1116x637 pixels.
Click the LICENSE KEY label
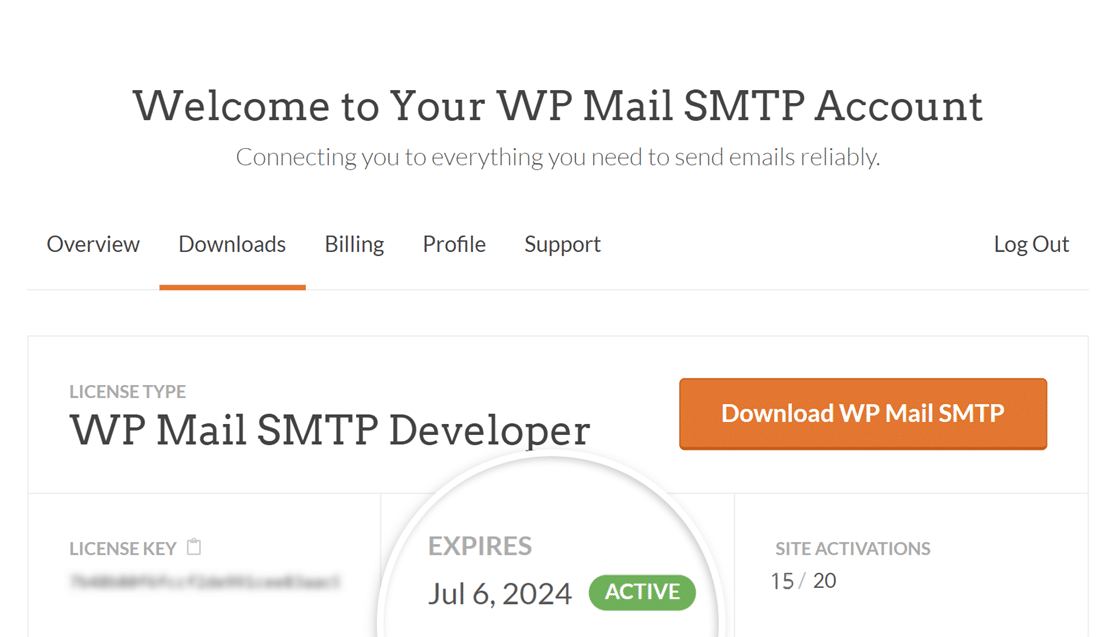pos(122,549)
